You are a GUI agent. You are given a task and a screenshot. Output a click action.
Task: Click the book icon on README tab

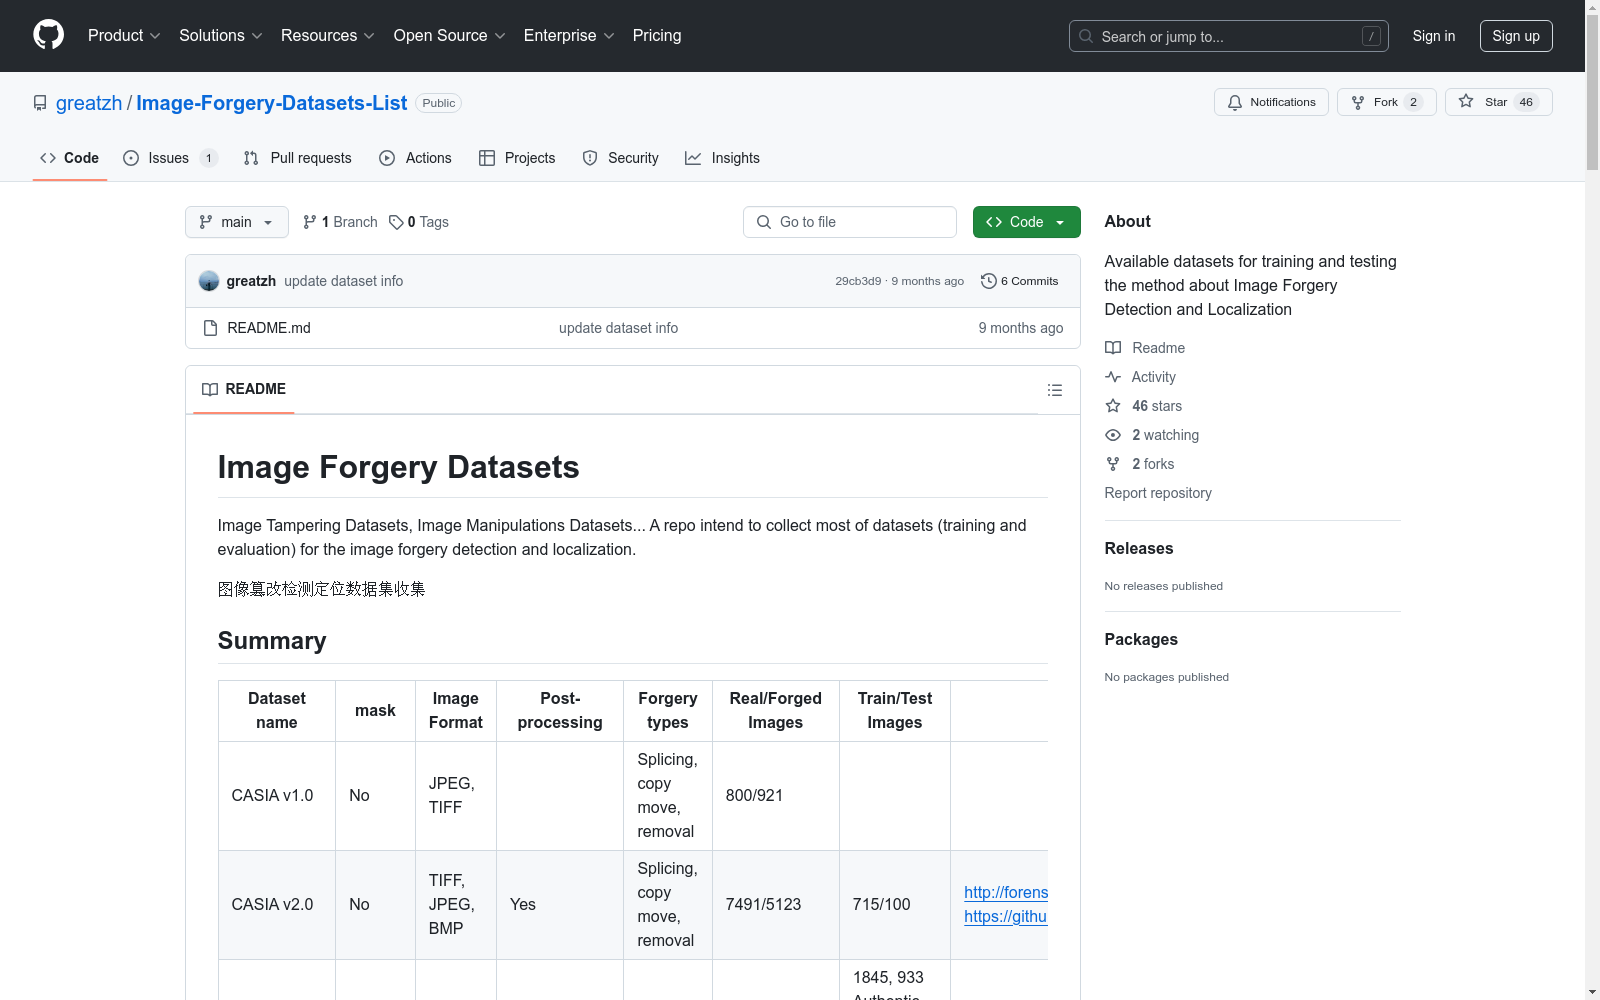click(x=210, y=389)
